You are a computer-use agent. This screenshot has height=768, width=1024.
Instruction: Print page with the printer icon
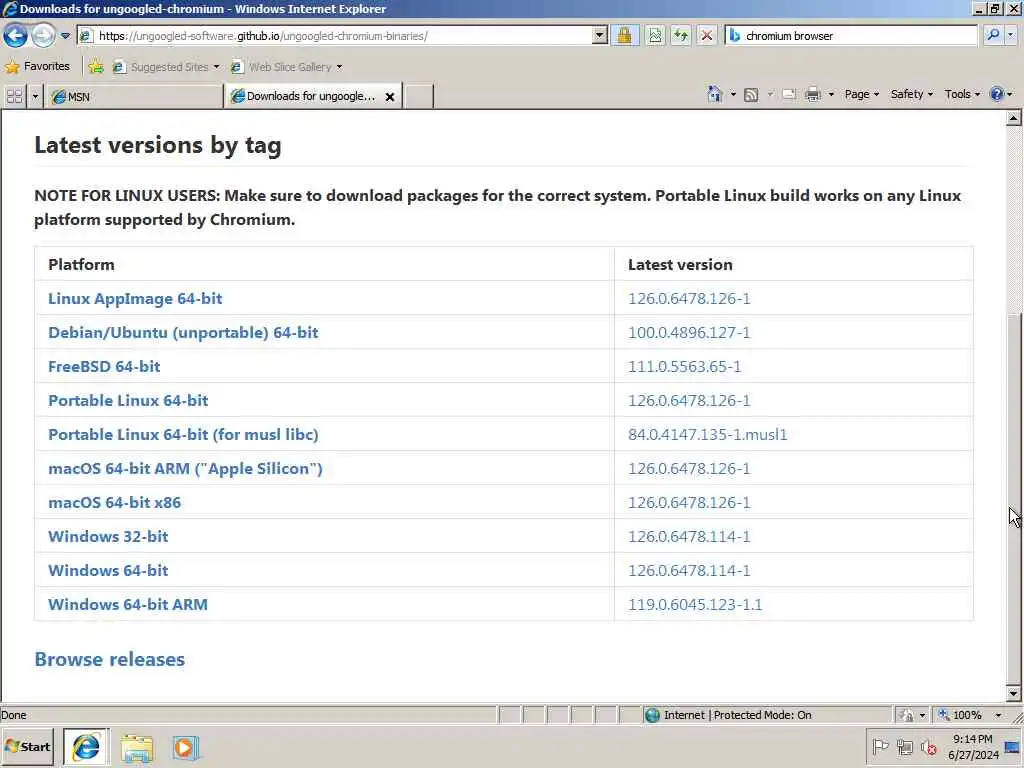tap(812, 95)
